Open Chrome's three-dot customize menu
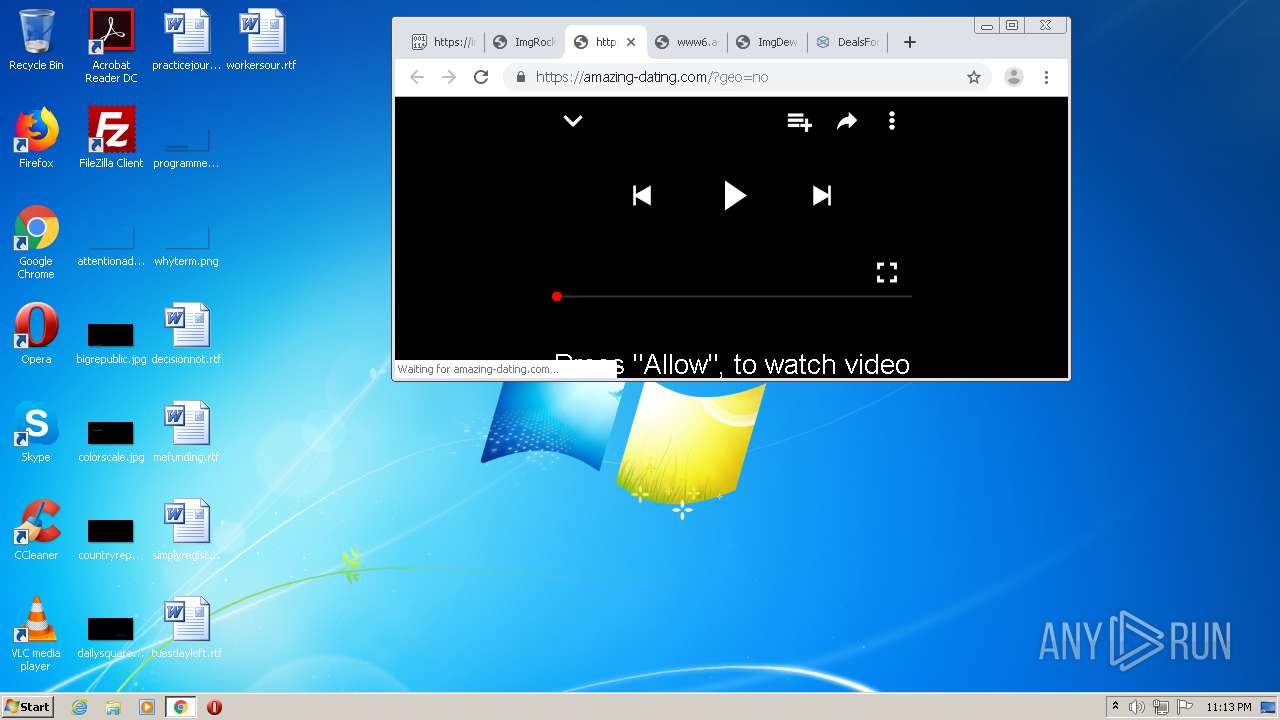The width and height of the screenshot is (1280, 720). tap(1046, 77)
